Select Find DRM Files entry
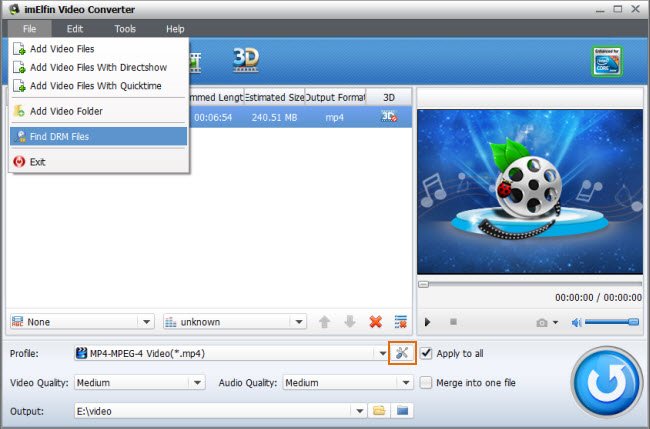Viewport: 650px width, 429px height. click(x=99, y=136)
